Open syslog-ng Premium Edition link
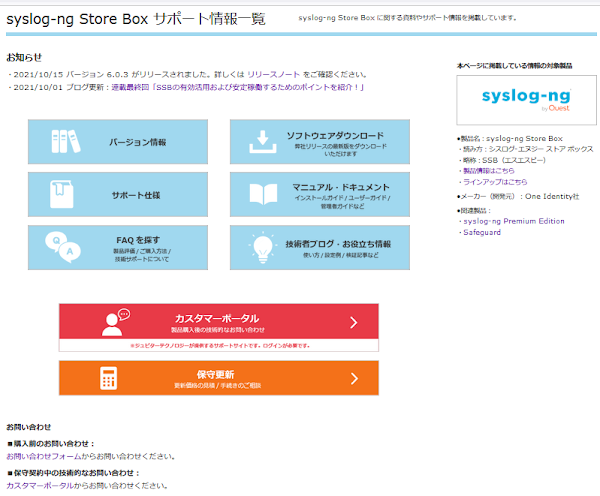The width and height of the screenshot is (600, 496). click(514, 221)
